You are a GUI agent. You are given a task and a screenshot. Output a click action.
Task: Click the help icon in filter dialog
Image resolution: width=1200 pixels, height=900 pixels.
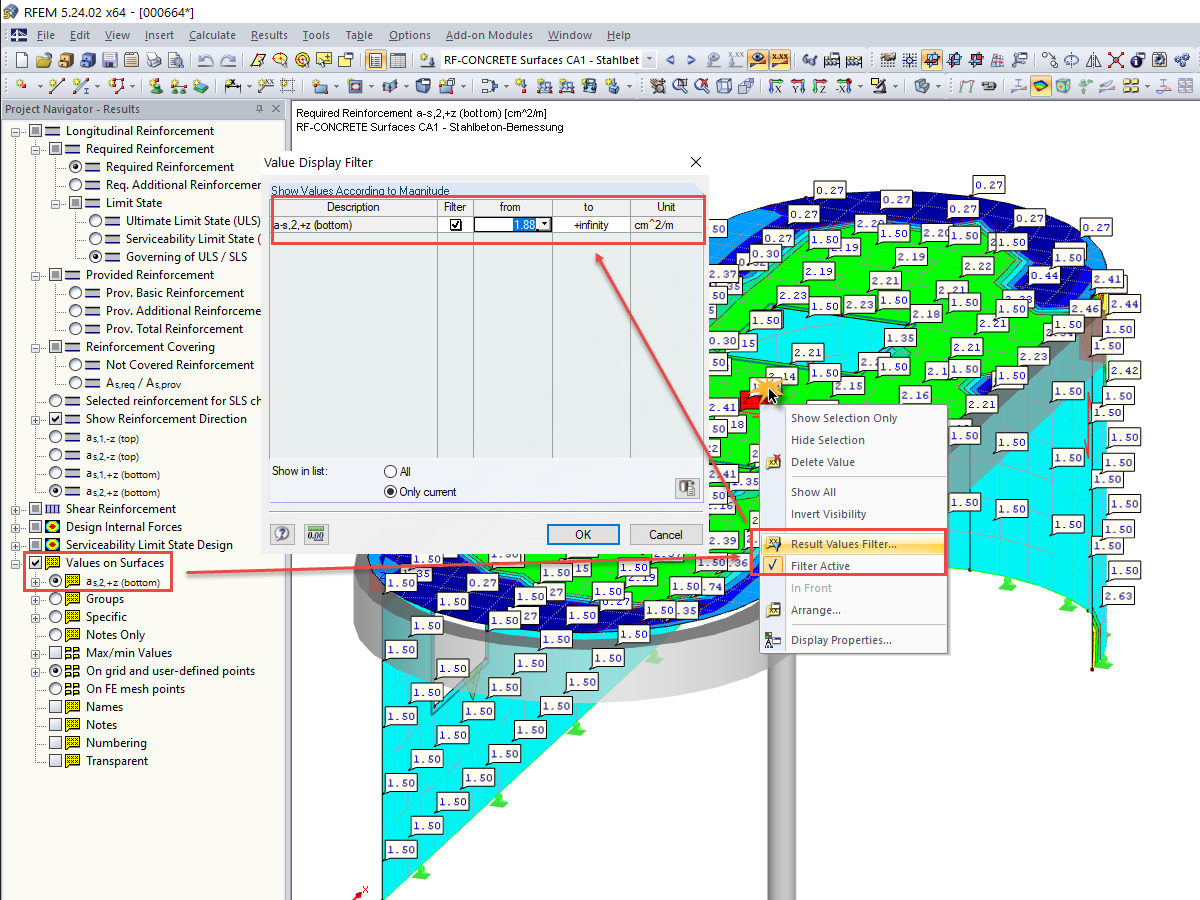tap(282, 534)
